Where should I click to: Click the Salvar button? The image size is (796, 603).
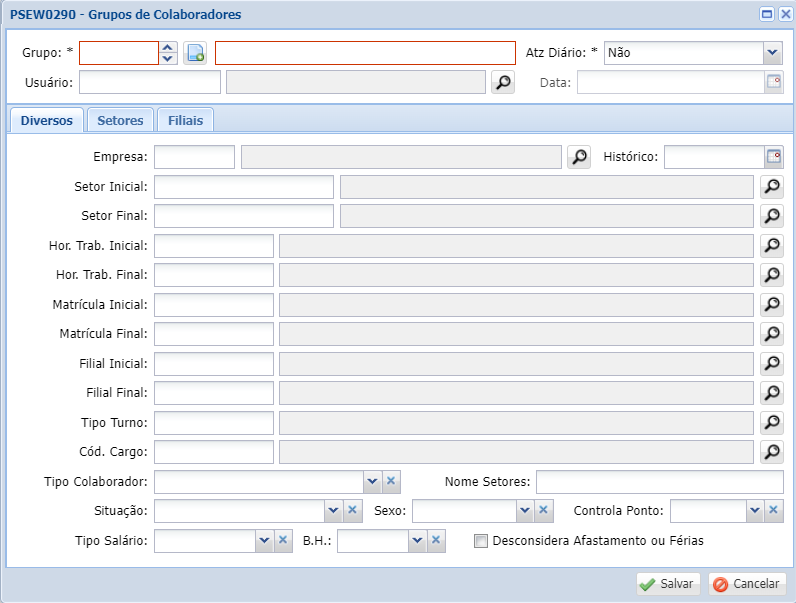tap(667, 584)
